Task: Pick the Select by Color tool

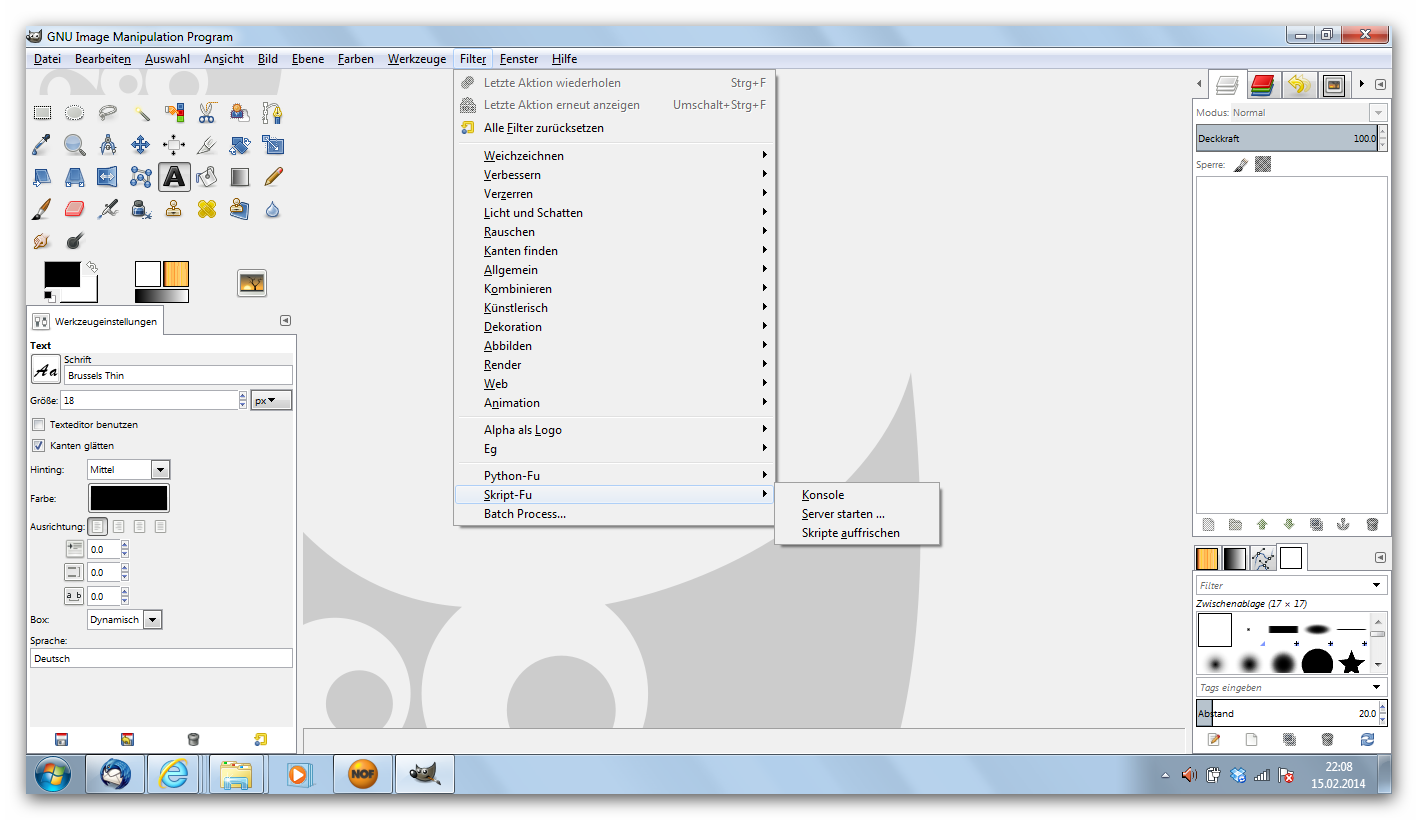Action: pos(174,113)
